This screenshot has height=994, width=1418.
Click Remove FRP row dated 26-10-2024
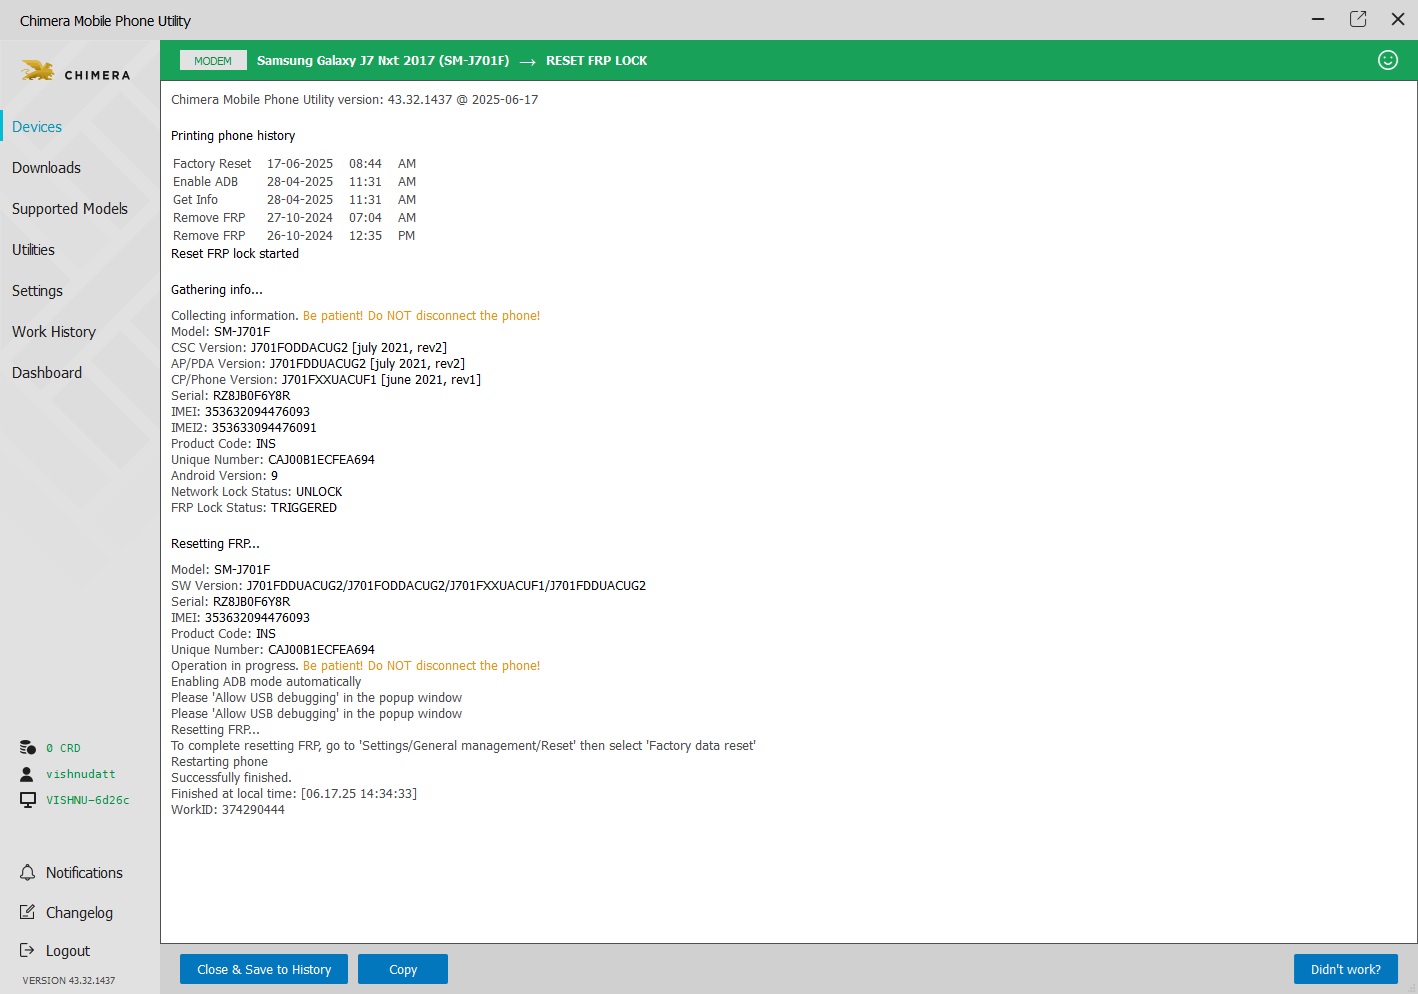pyautogui.click(x=294, y=236)
